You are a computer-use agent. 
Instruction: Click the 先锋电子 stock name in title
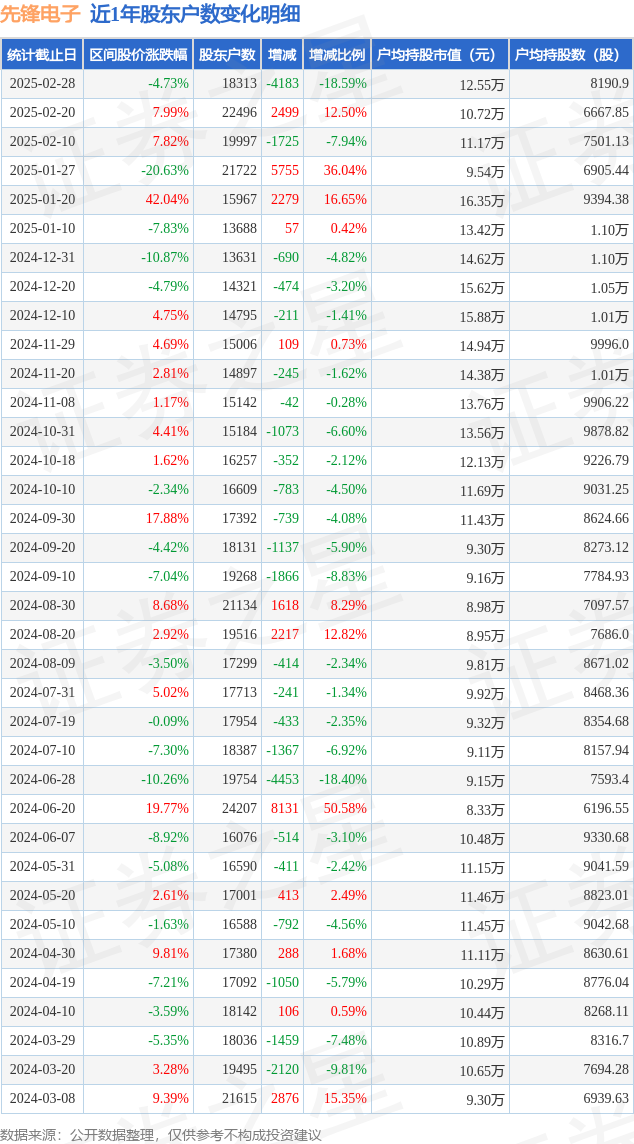click(x=41, y=14)
